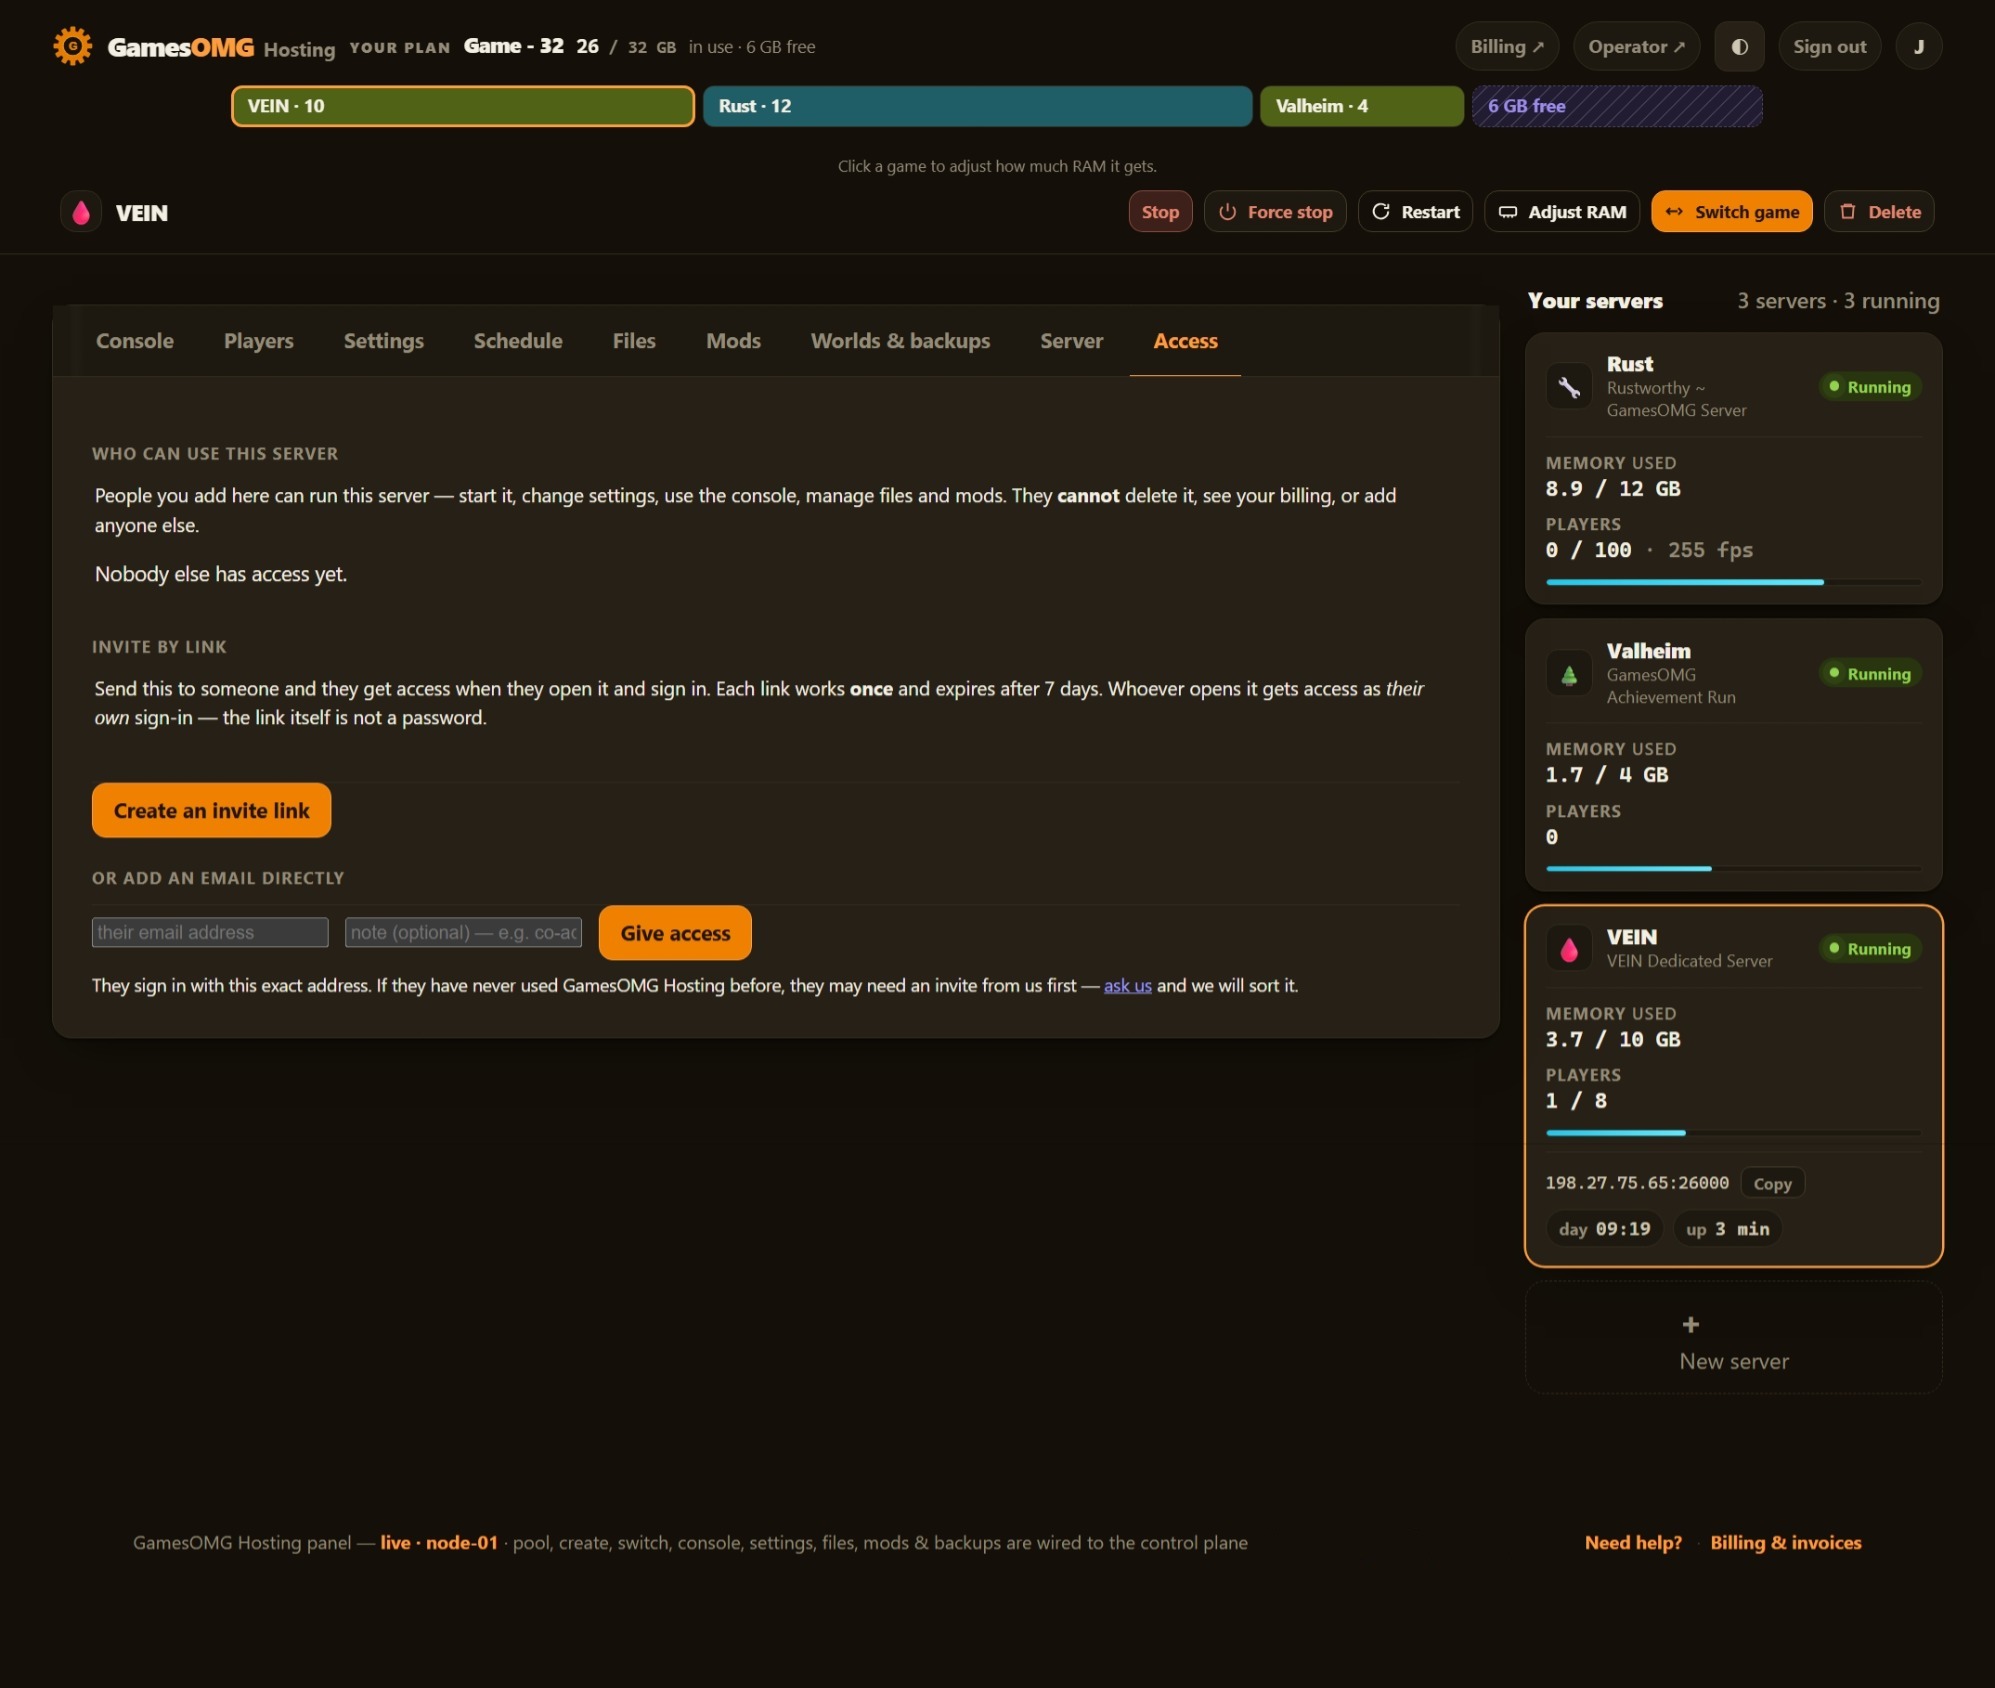Click the Rust wrench server icon
Screen dimensions: 1995x1688
[x=1569, y=387]
